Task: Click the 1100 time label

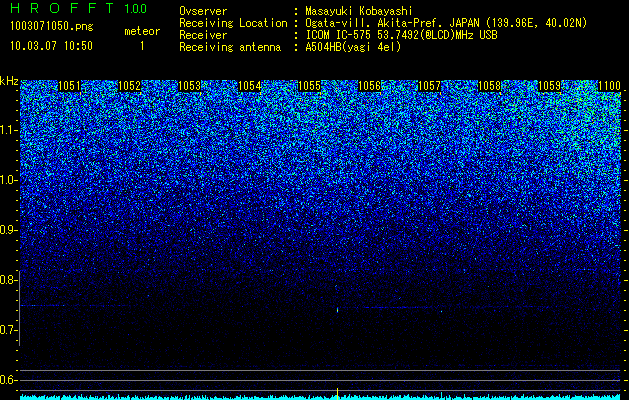Action: [609, 86]
